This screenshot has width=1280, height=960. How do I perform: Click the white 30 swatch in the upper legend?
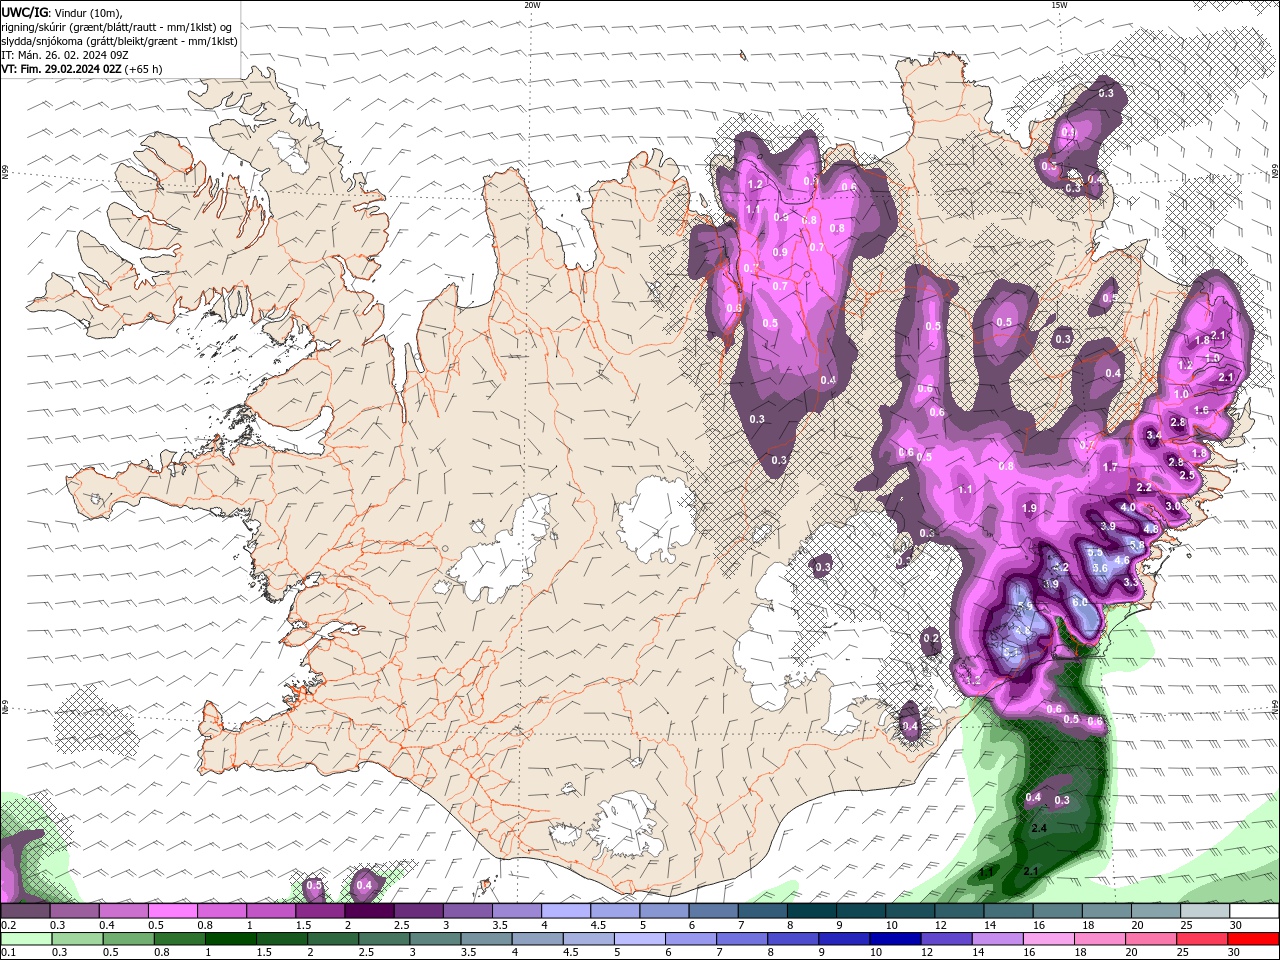1253,911
